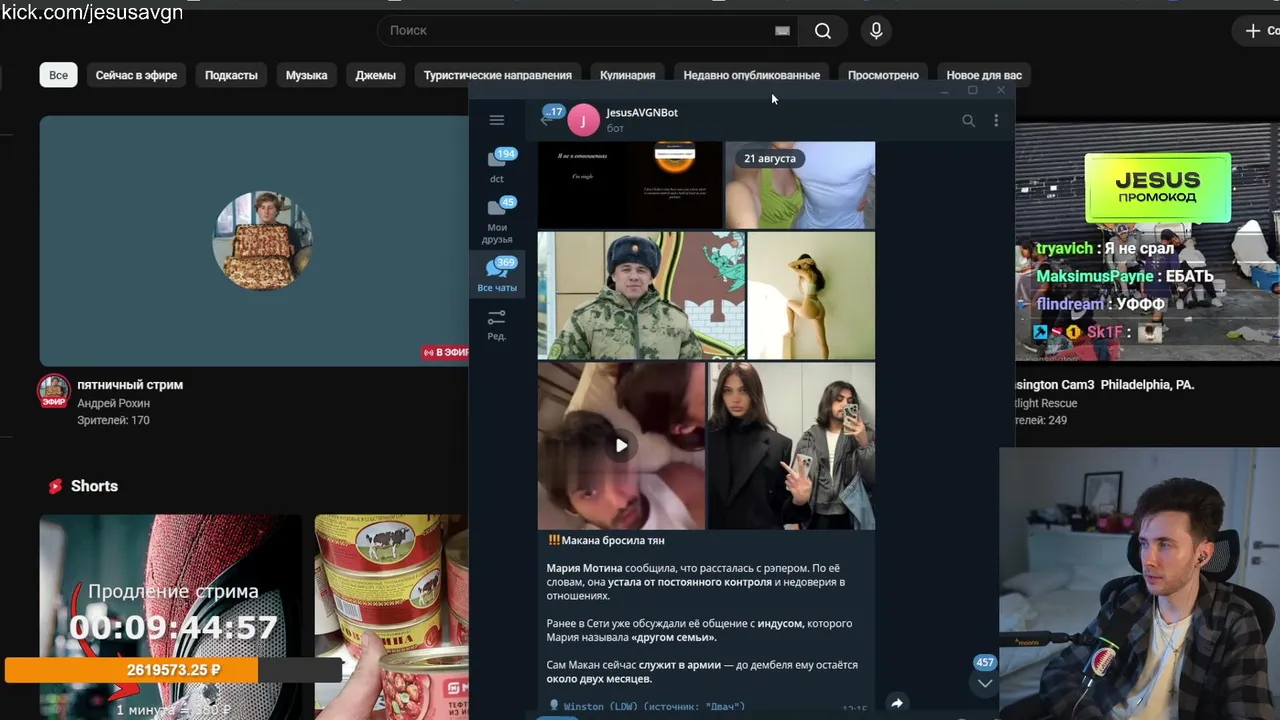Image resolution: width=1280 pixels, height=720 pixels.
Task: Open the Cam3 Philadelphia, PA. video title
Action: [x=1104, y=385]
